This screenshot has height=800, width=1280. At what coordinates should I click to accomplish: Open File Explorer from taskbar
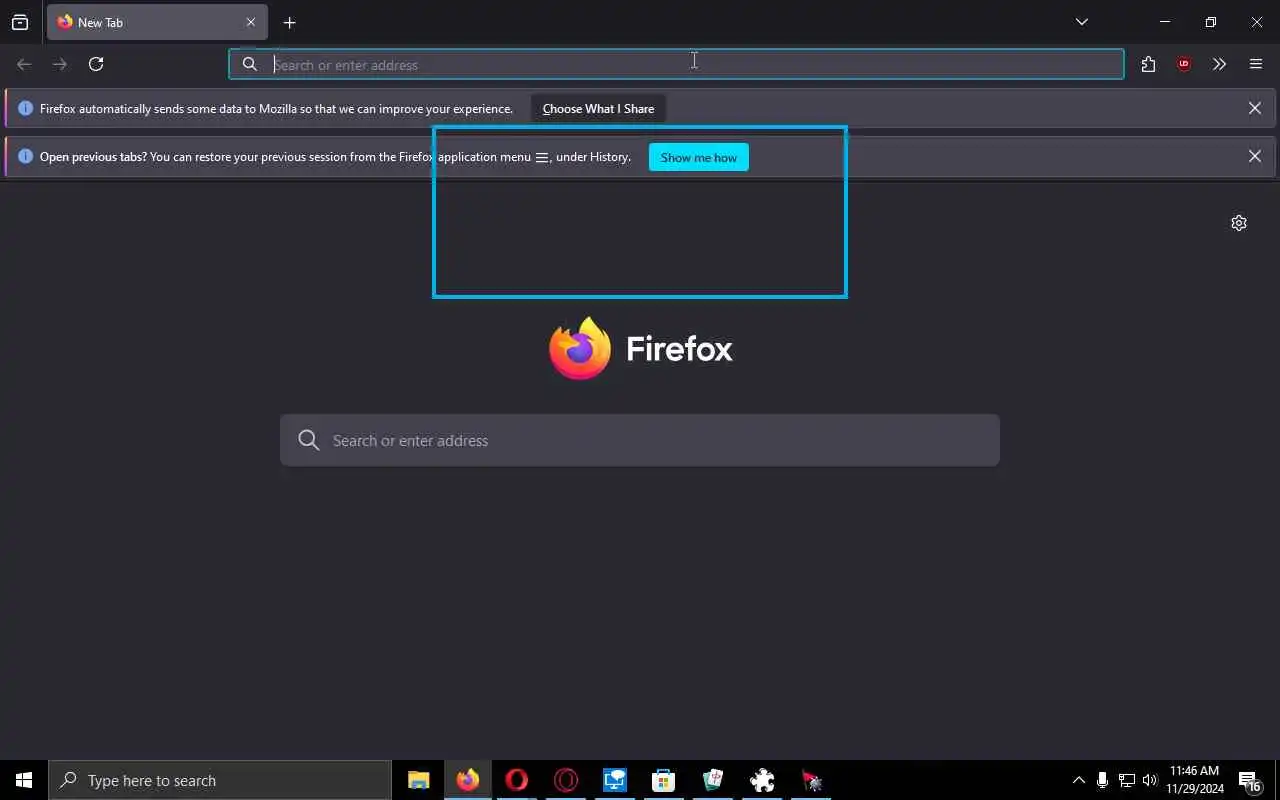[418, 780]
